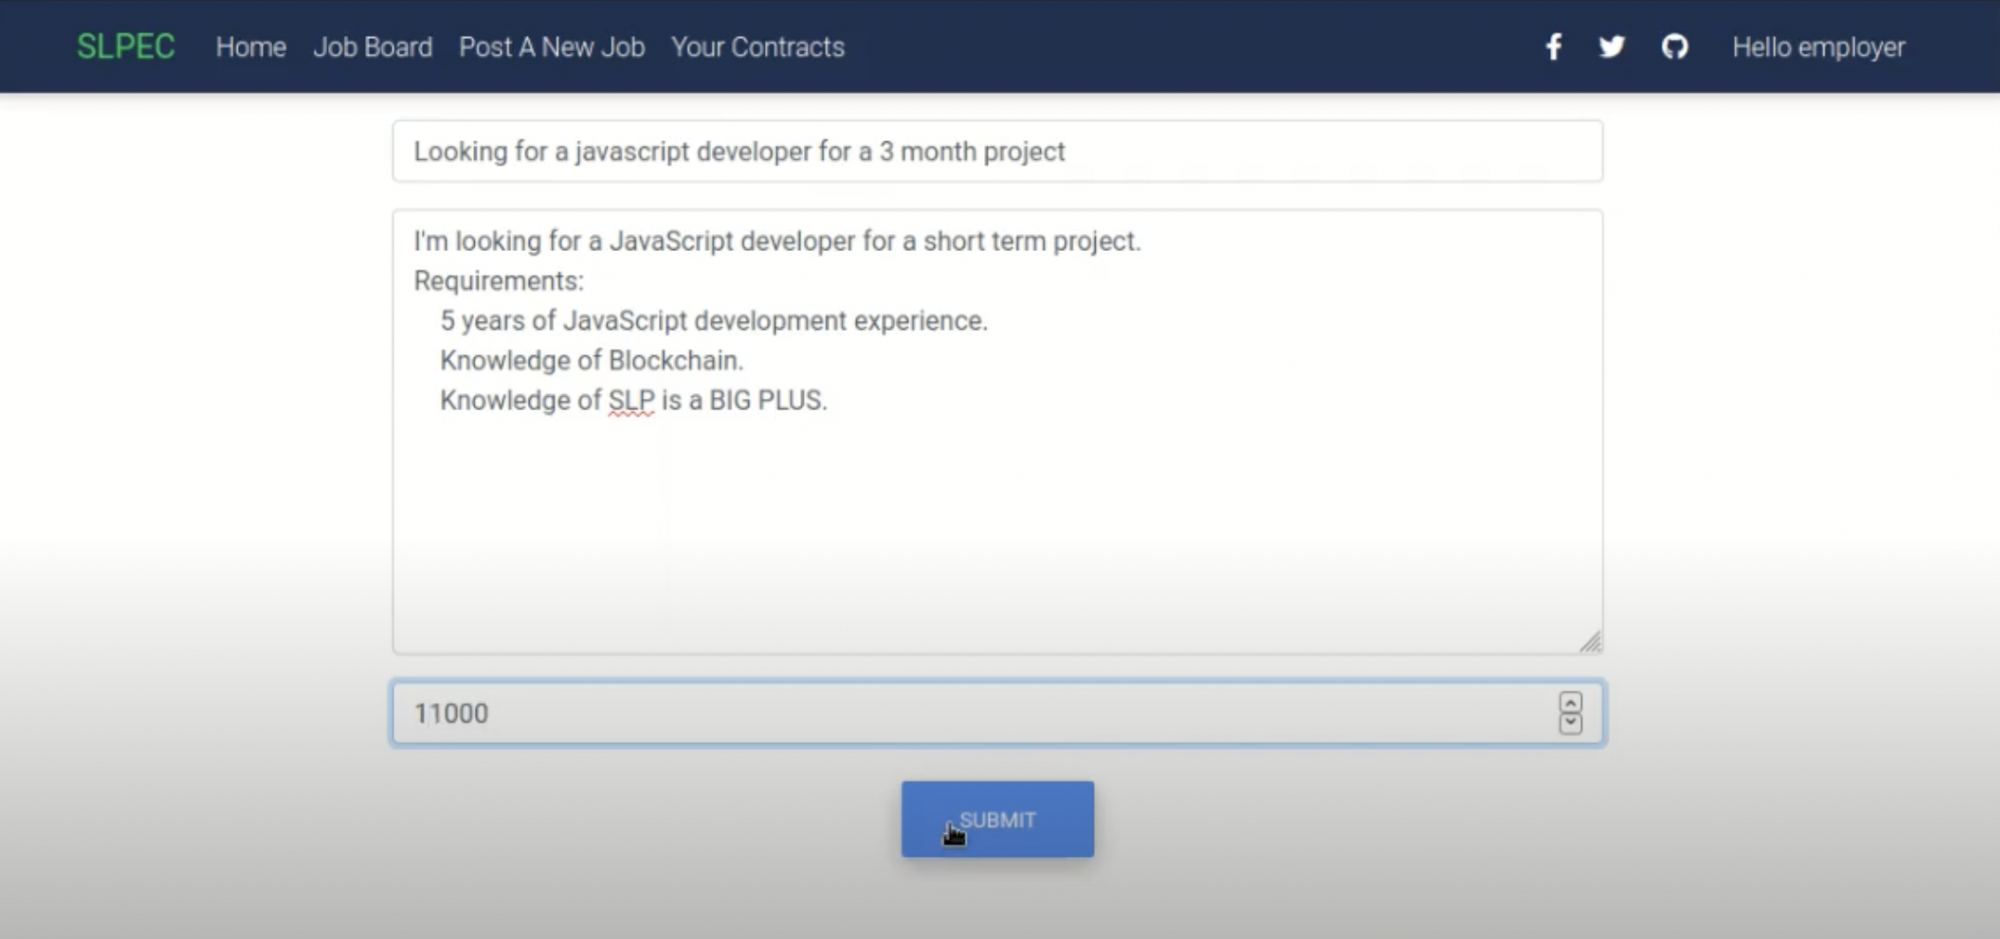Click the green SLPEC logo
2000x939 pixels.
pyautogui.click(x=126, y=47)
